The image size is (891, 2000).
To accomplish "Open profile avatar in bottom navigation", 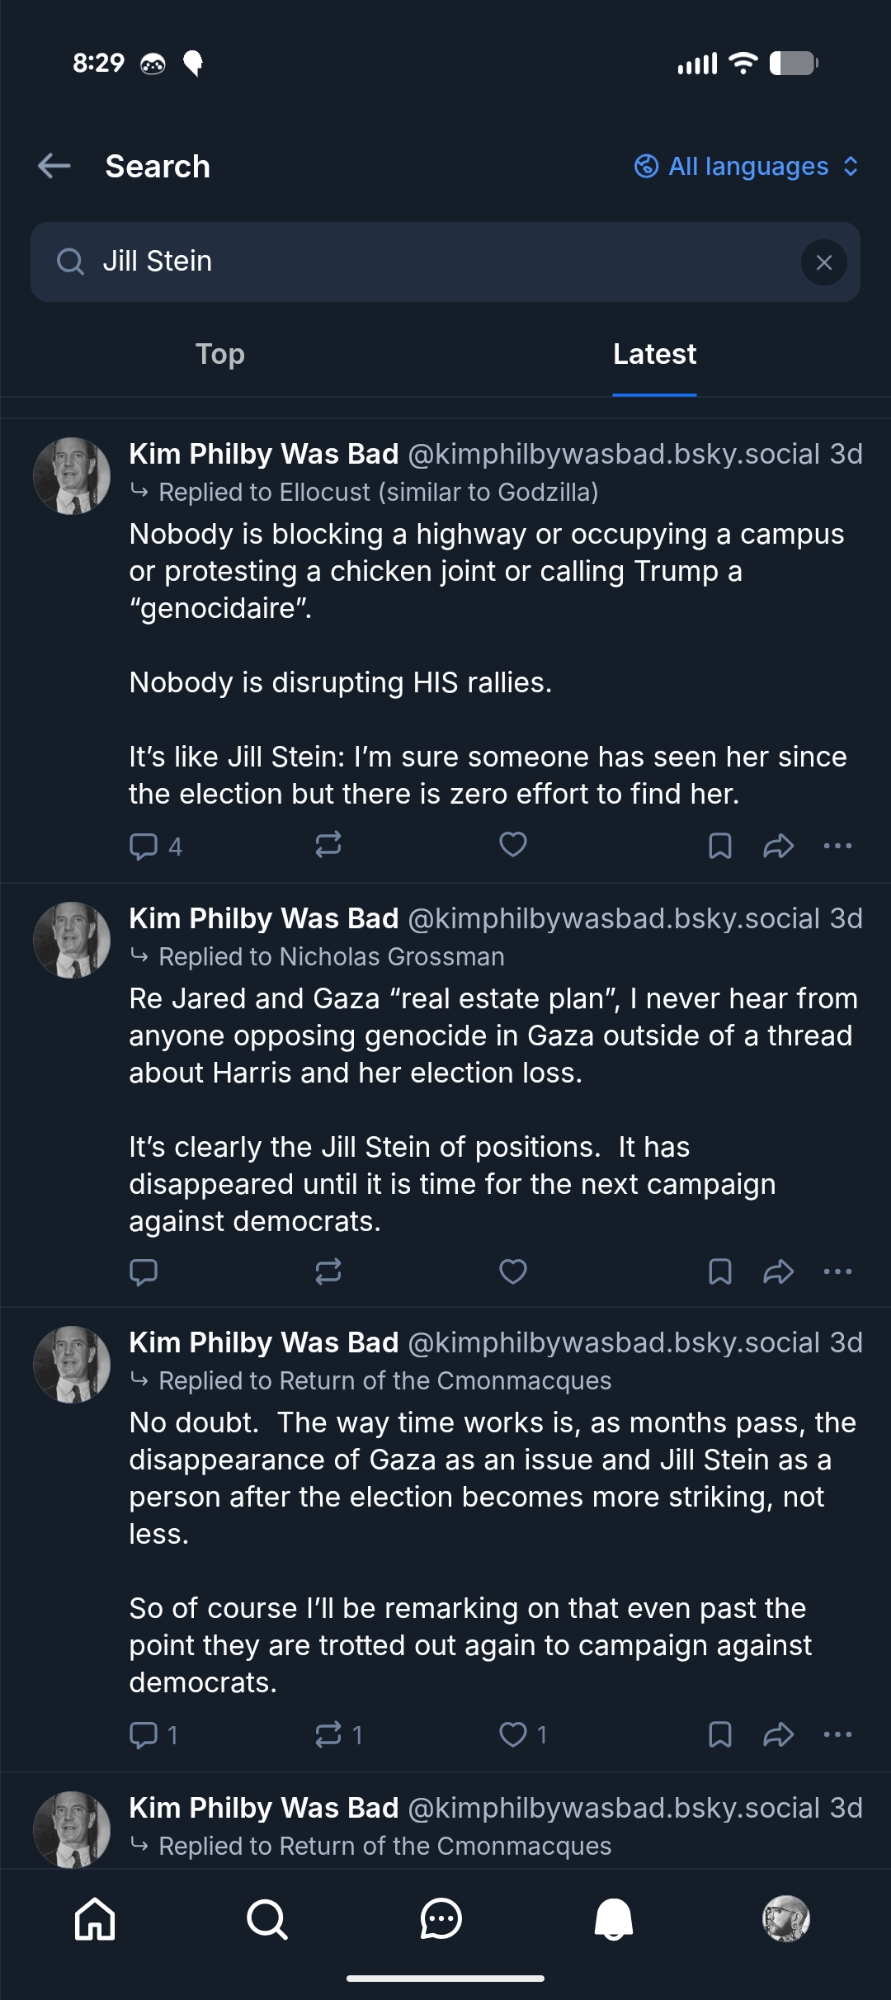I will [787, 1919].
